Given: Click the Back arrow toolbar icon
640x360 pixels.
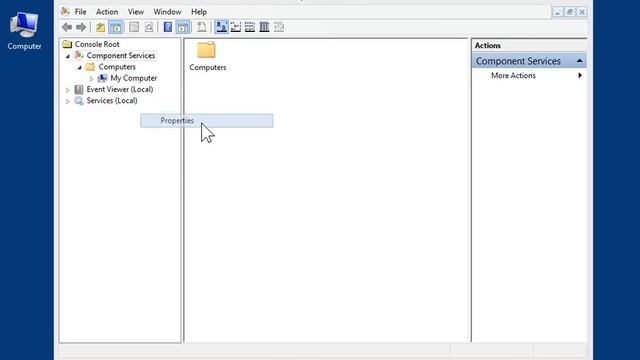Looking at the screenshot, I should [67, 27].
